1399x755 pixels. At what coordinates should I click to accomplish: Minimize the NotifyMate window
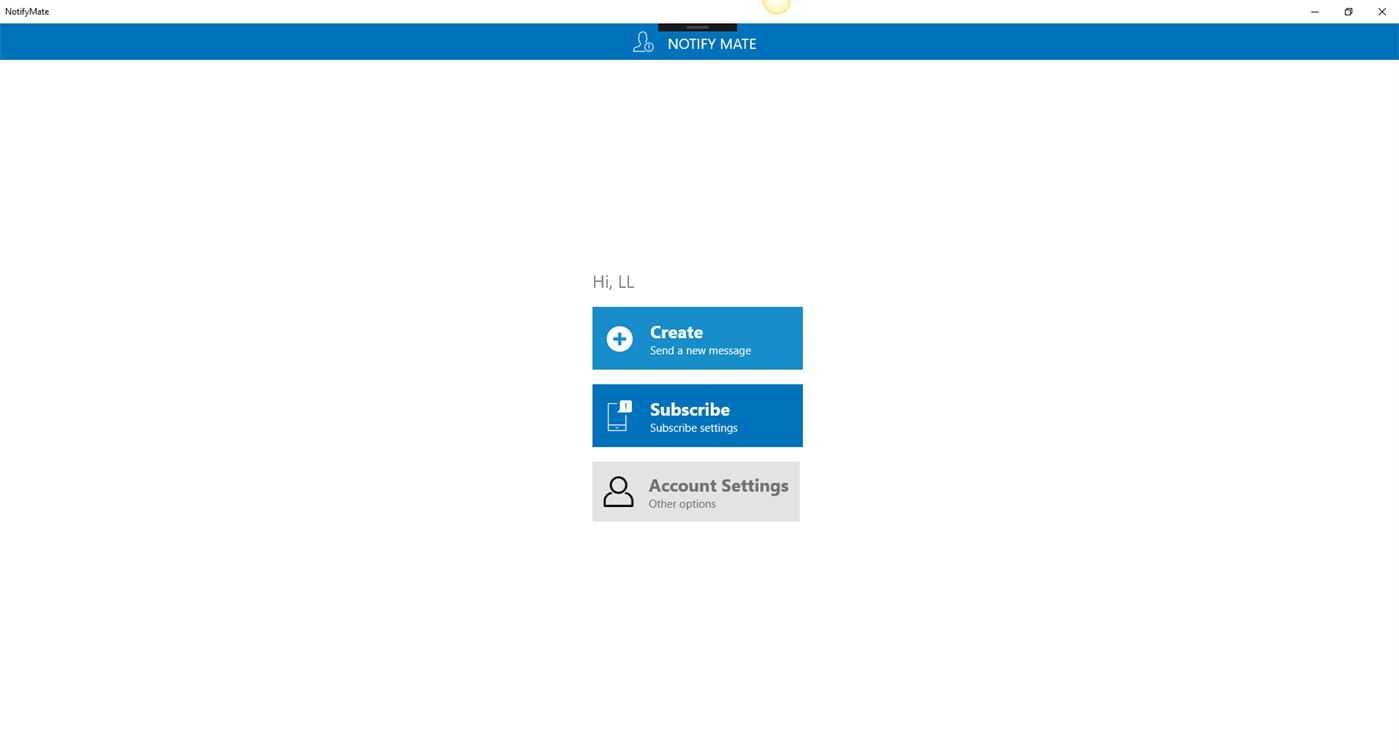tap(1313, 11)
